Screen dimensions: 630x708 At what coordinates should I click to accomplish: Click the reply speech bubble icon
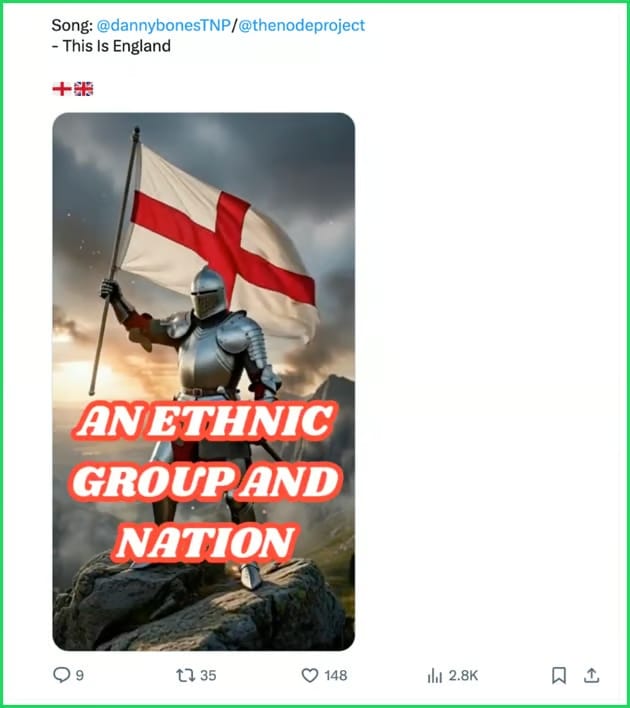(61, 675)
